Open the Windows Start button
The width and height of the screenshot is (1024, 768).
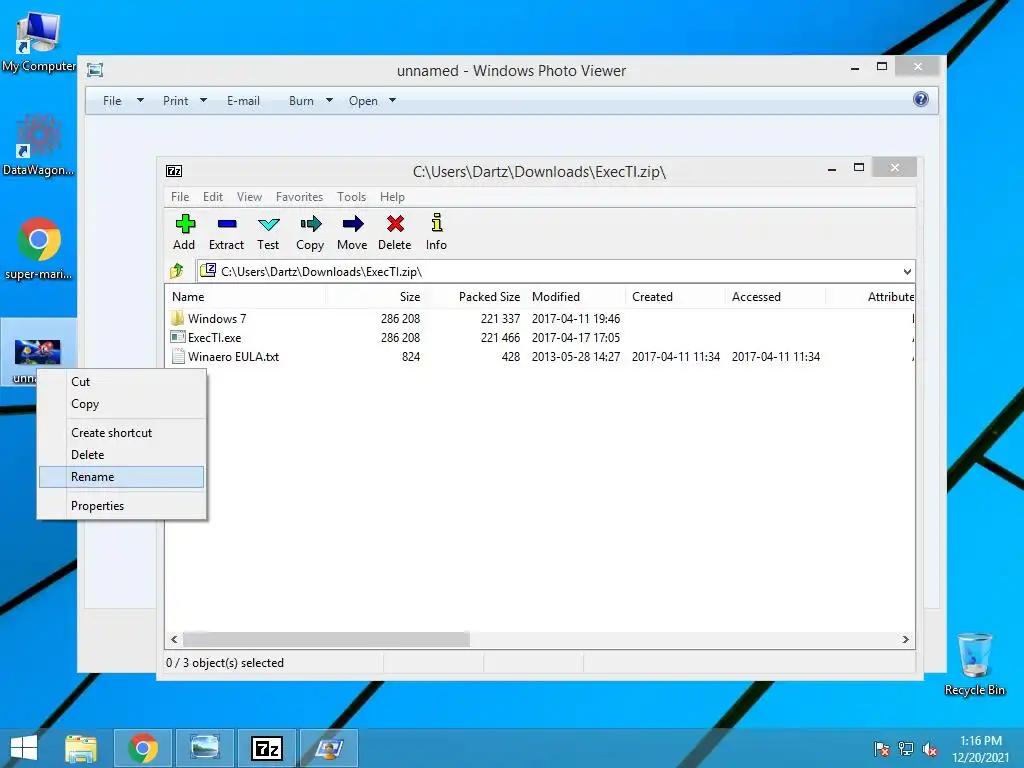tap(24, 748)
